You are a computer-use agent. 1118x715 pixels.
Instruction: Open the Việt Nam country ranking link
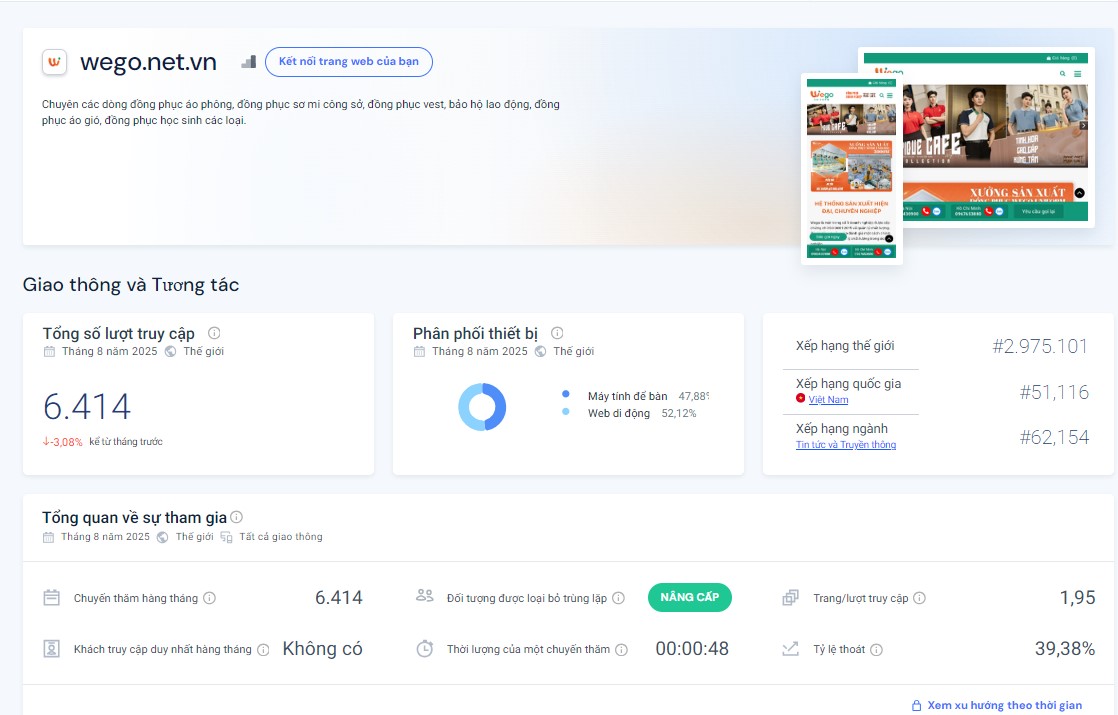click(x=828, y=400)
